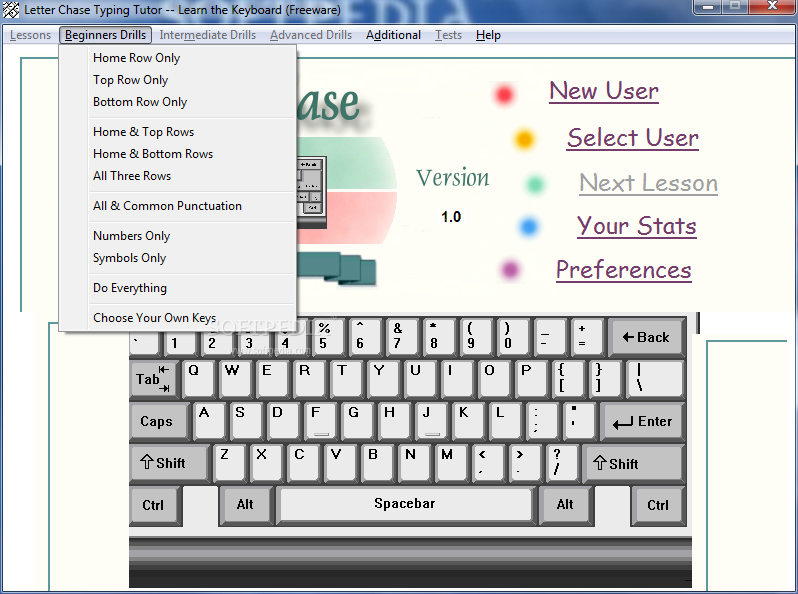
Task: Click the Spacebar key
Action: point(405,504)
